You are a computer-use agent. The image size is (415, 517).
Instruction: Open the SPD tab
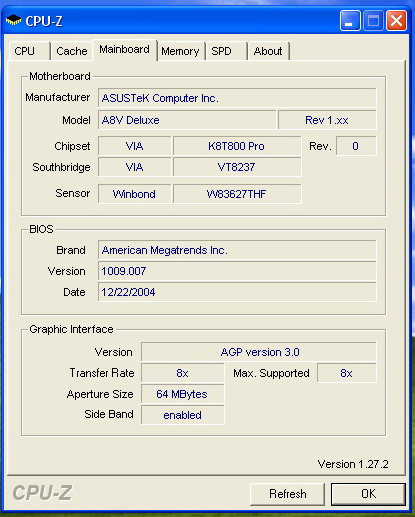[x=226, y=51]
